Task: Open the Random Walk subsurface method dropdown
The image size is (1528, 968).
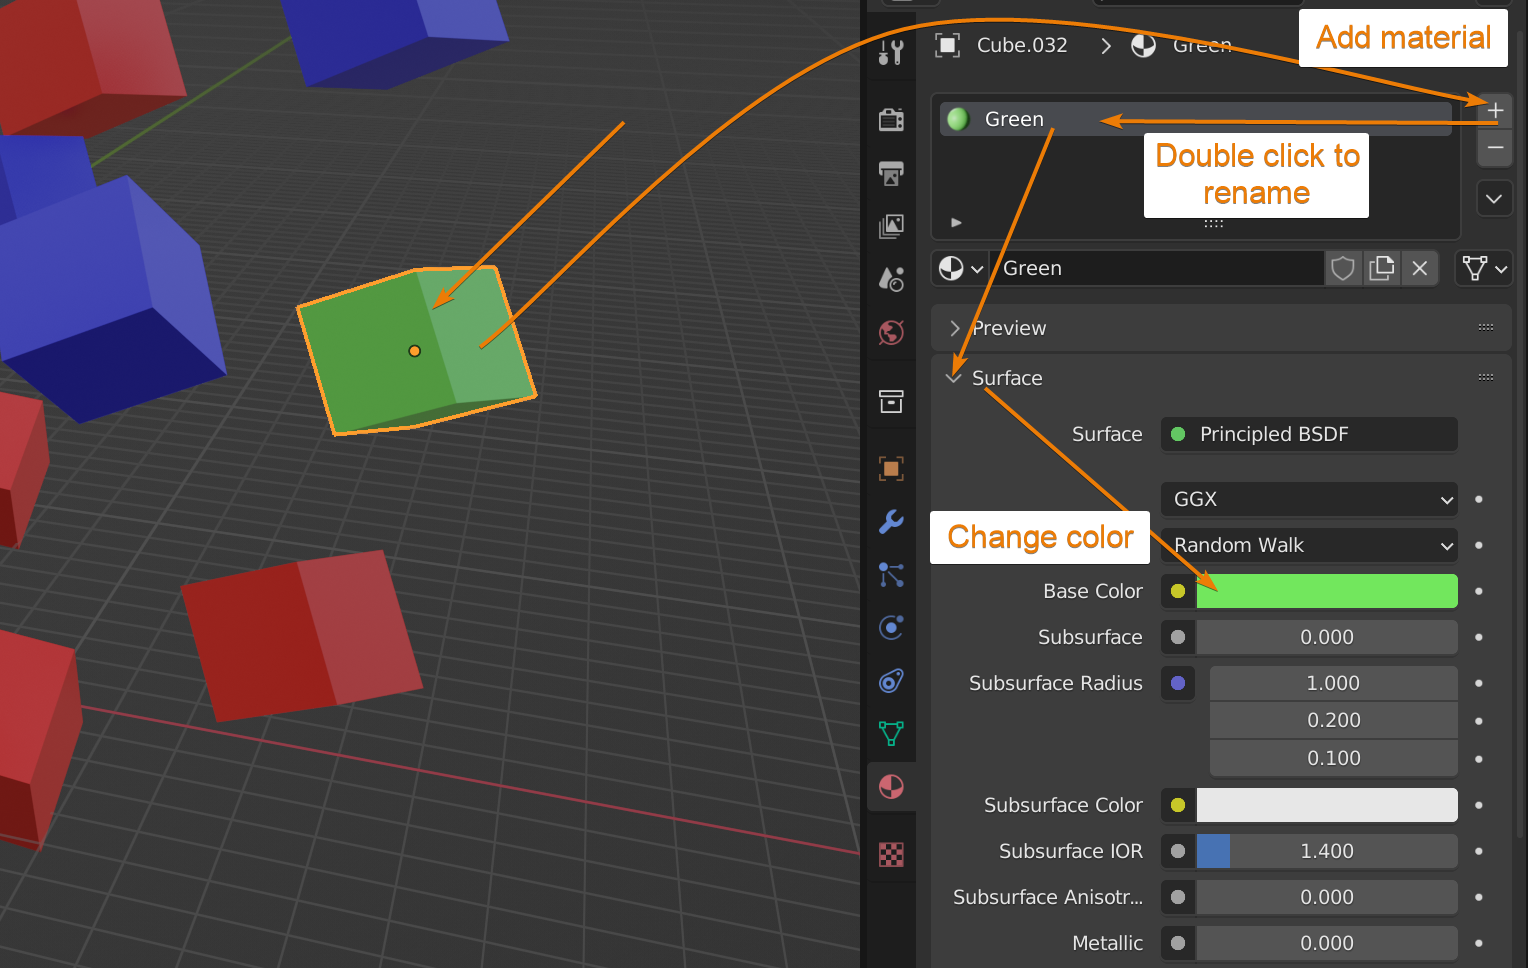Action: (1309, 545)
